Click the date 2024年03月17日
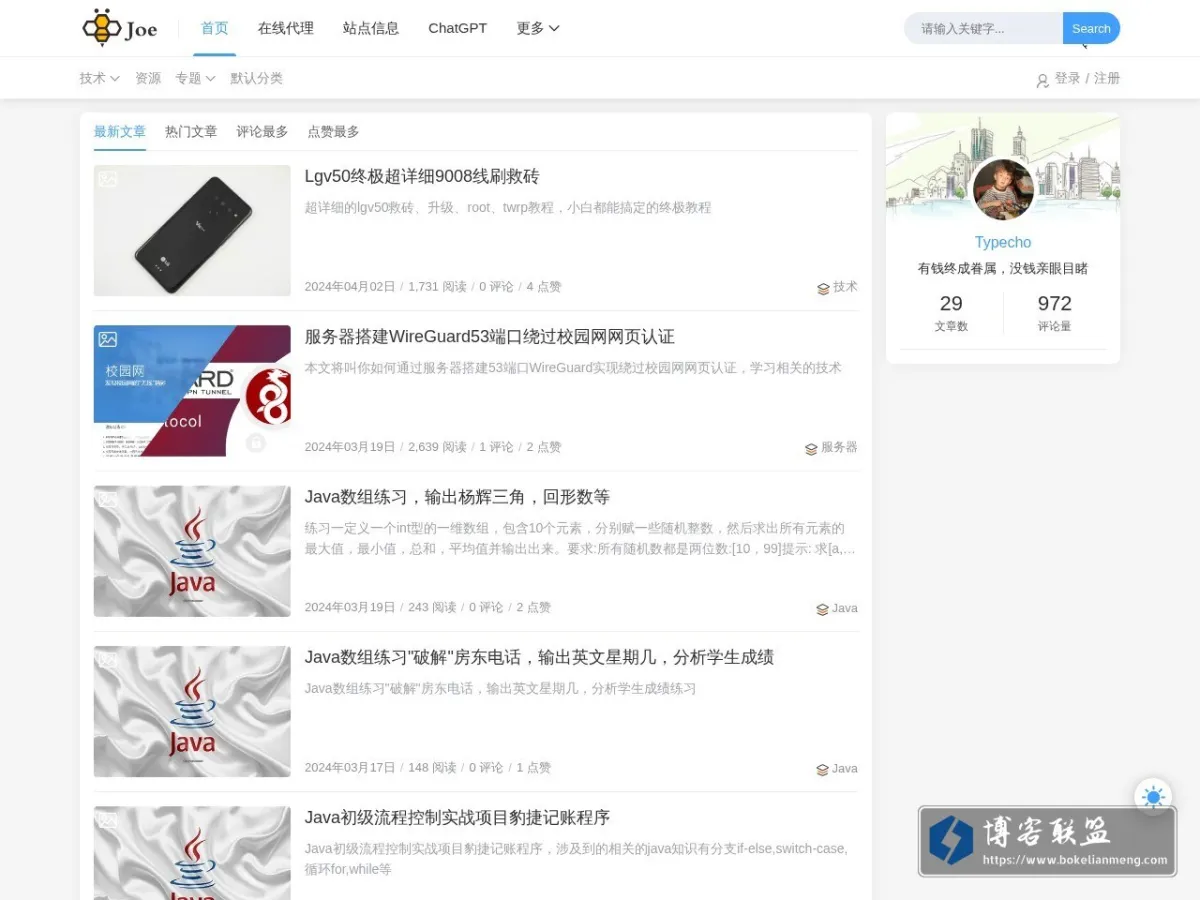This screenshot has width=1200, height=900. coord(350,768)
